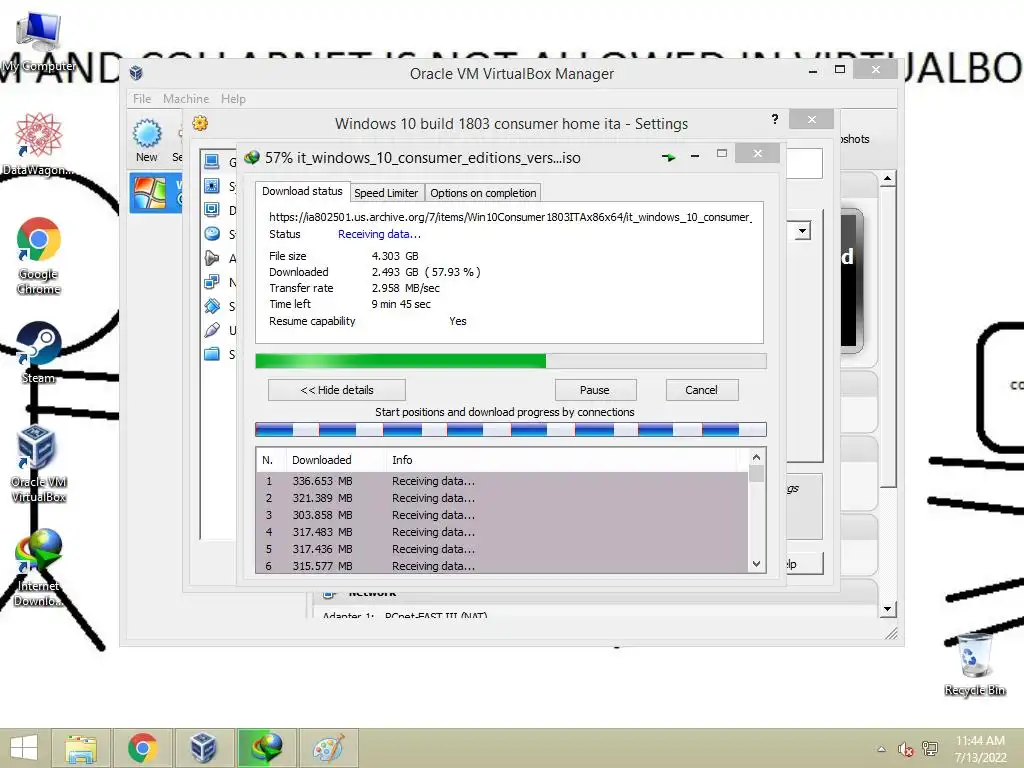Open the Recycle Bin
Image resolution: width=1024 pixels, height=768 pixels.
[x=974, y=665]
